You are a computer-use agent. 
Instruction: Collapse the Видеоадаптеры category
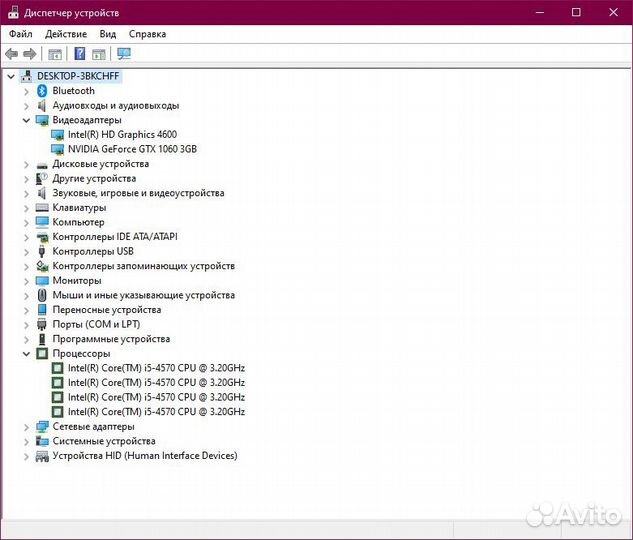point(26,120)
